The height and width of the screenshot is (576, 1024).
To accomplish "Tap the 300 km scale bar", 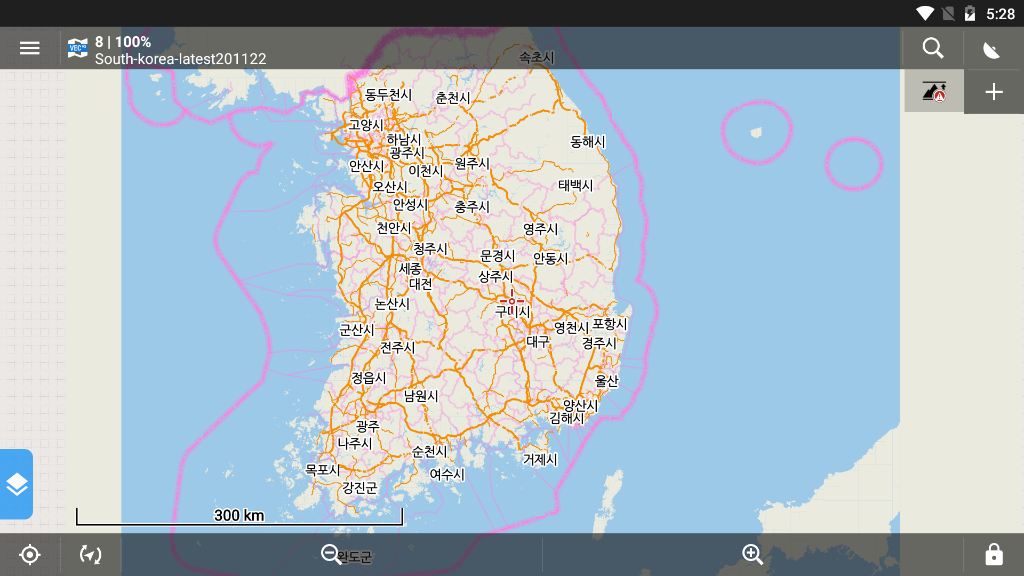I will coord(238,516).
